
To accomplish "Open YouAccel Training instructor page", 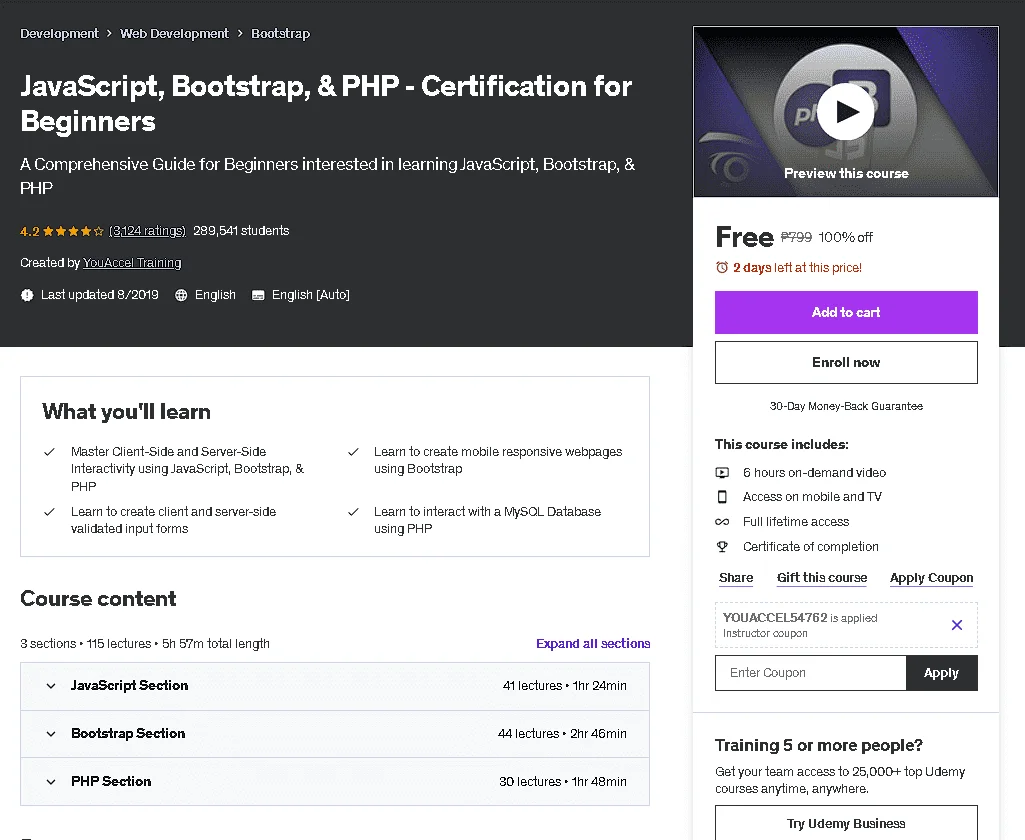I will point(132,263).
